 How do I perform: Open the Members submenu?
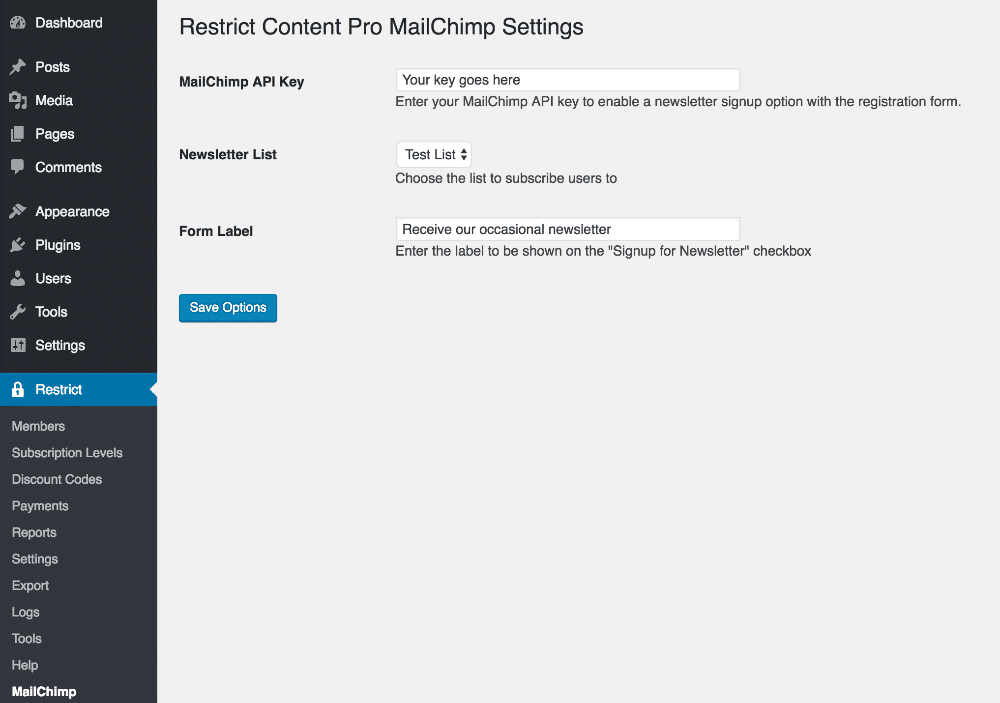tap(38, 426)
